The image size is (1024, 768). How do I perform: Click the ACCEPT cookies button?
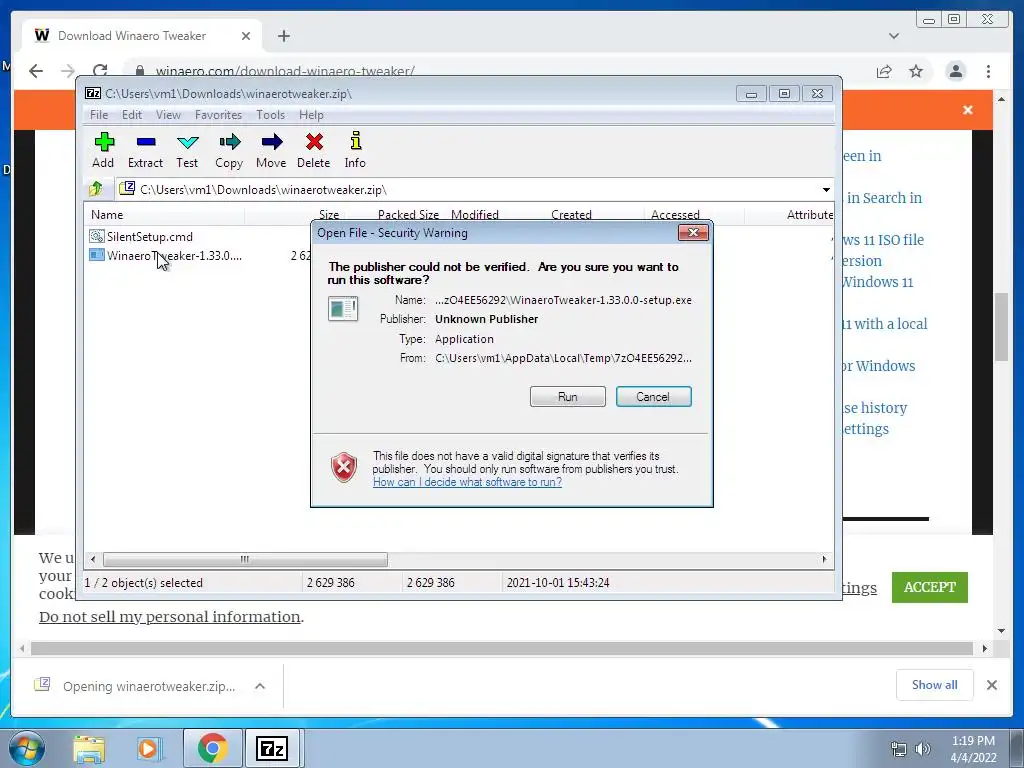click(x=929, y=587)
